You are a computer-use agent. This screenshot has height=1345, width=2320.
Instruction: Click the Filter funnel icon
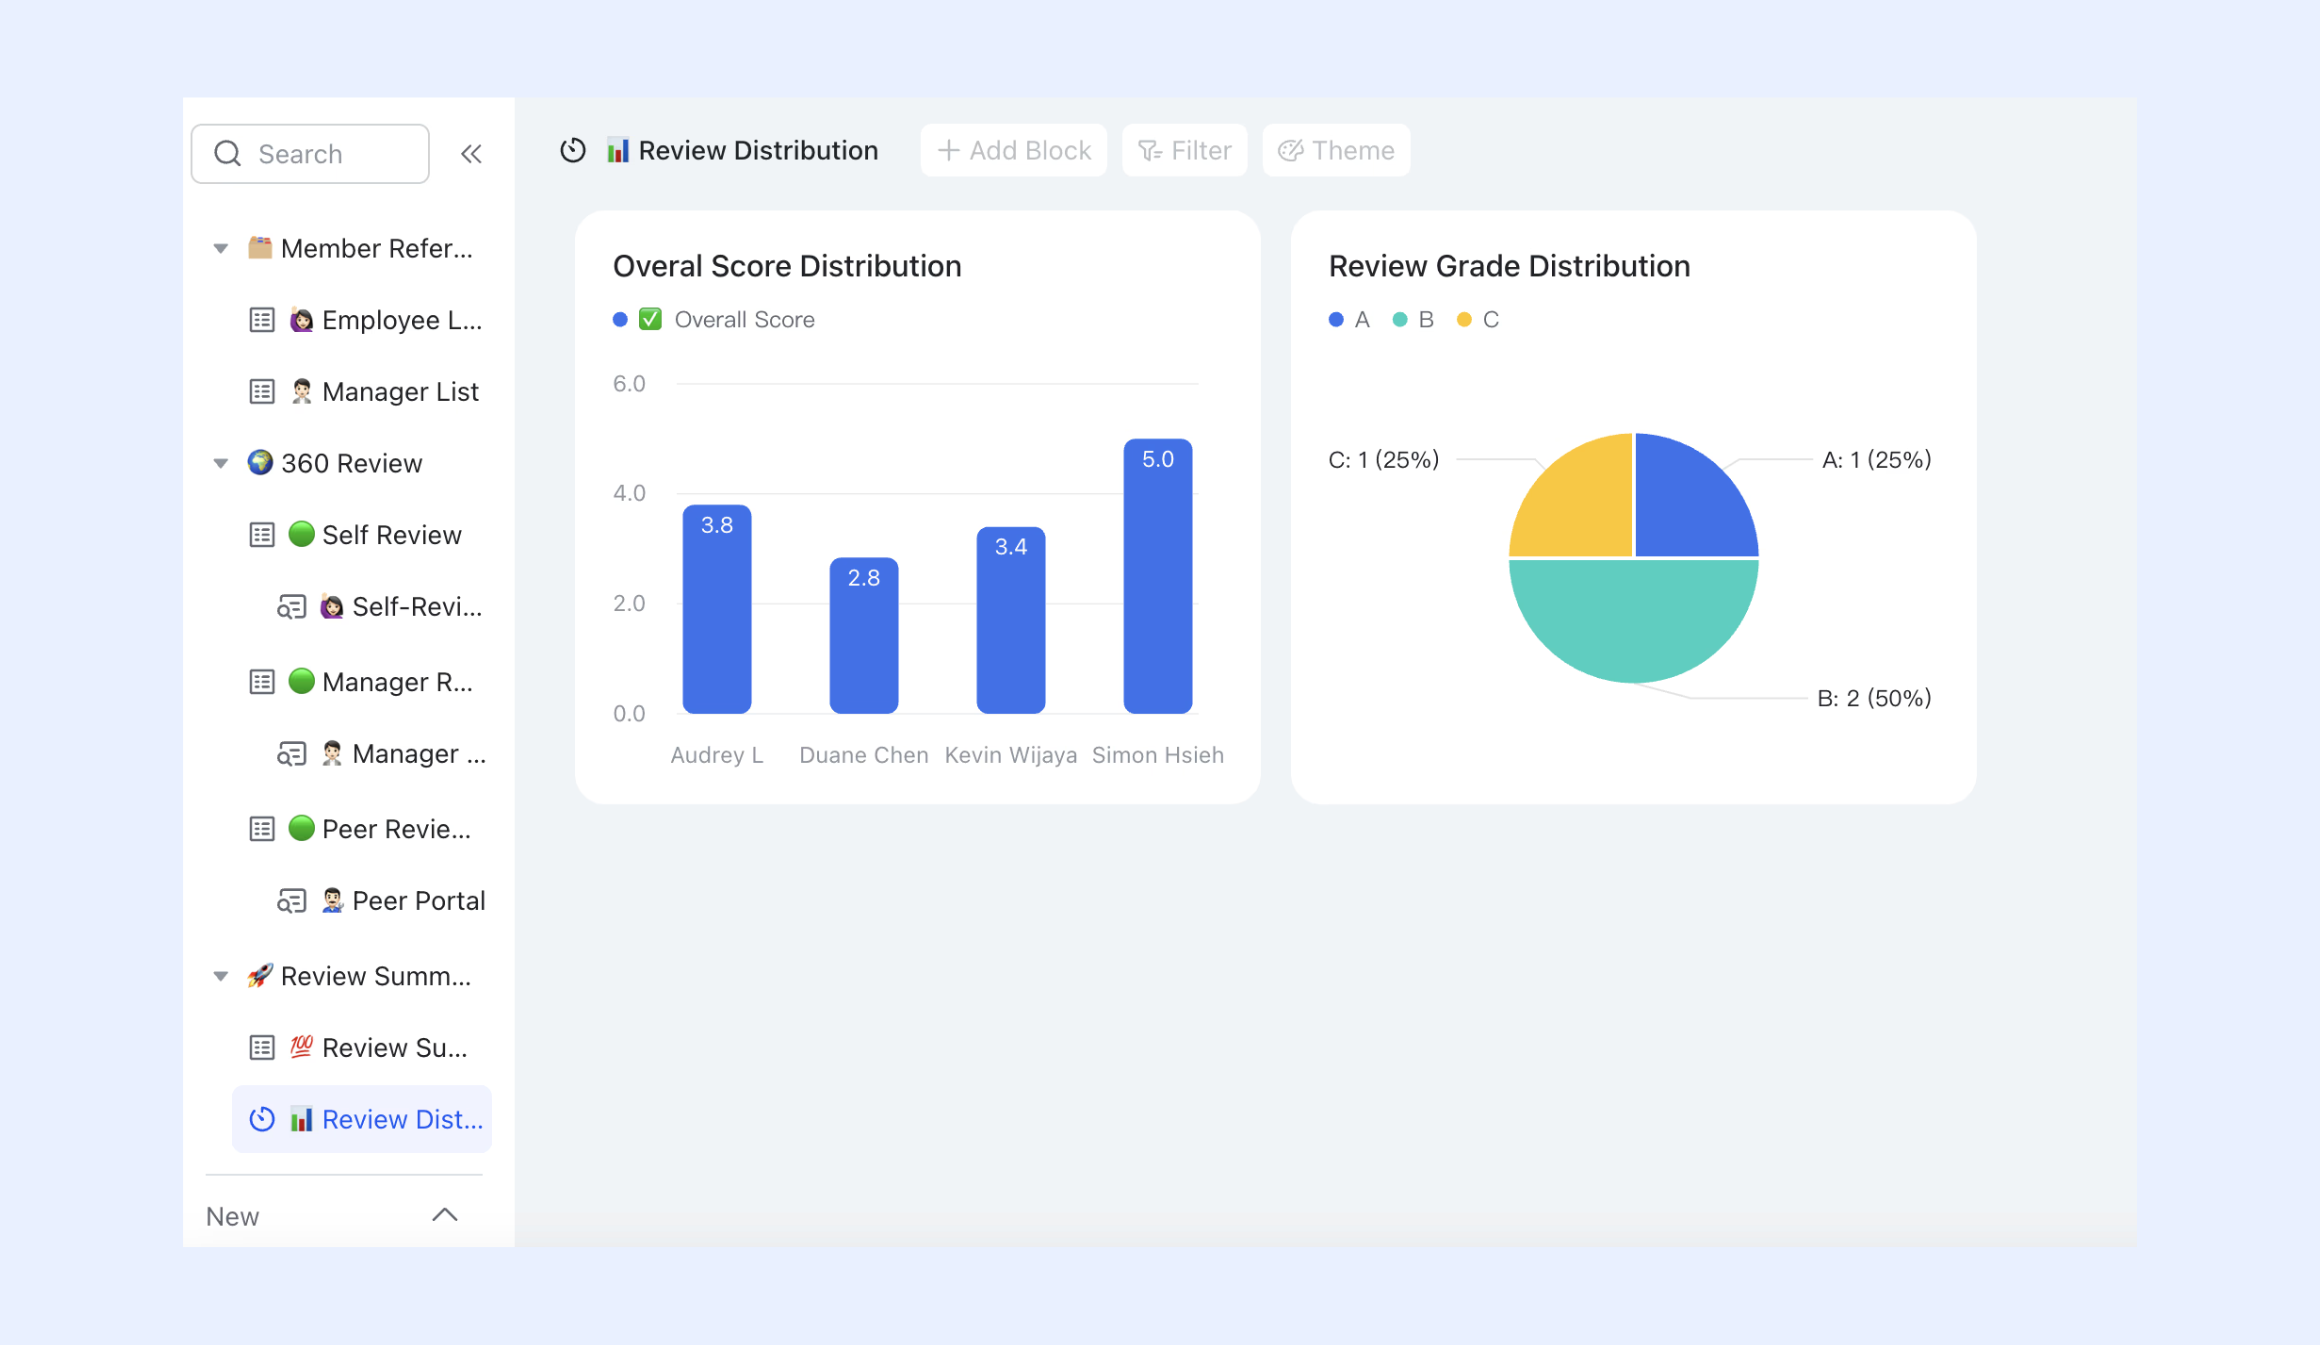tap(1150, 151)
